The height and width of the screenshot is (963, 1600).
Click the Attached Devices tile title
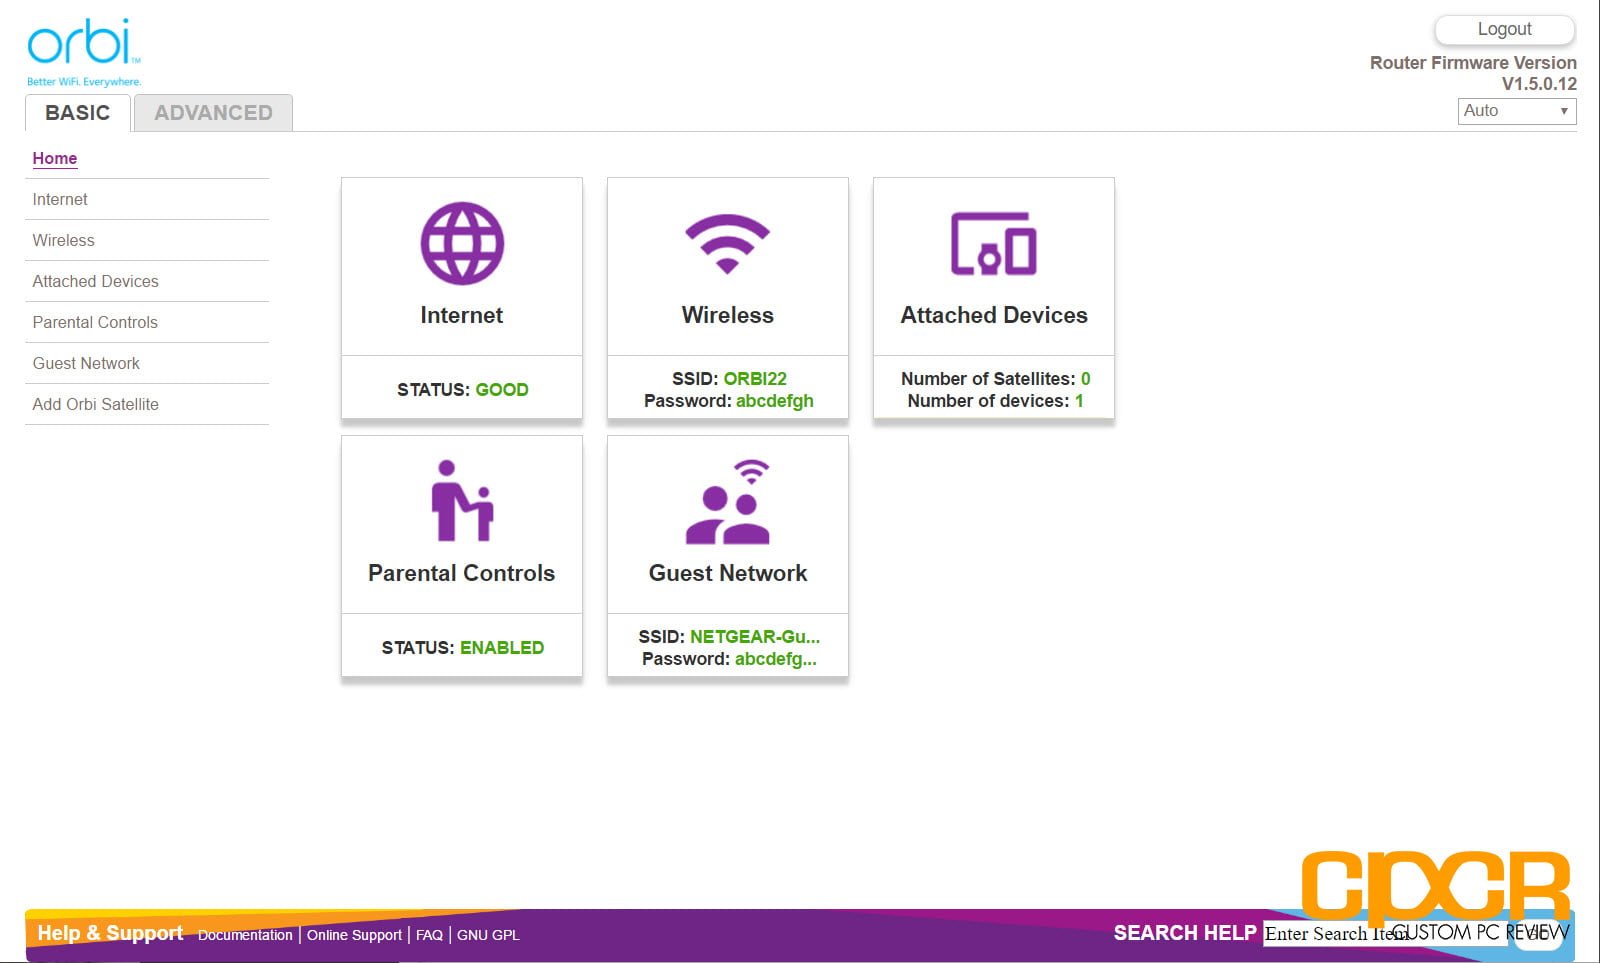994,315
